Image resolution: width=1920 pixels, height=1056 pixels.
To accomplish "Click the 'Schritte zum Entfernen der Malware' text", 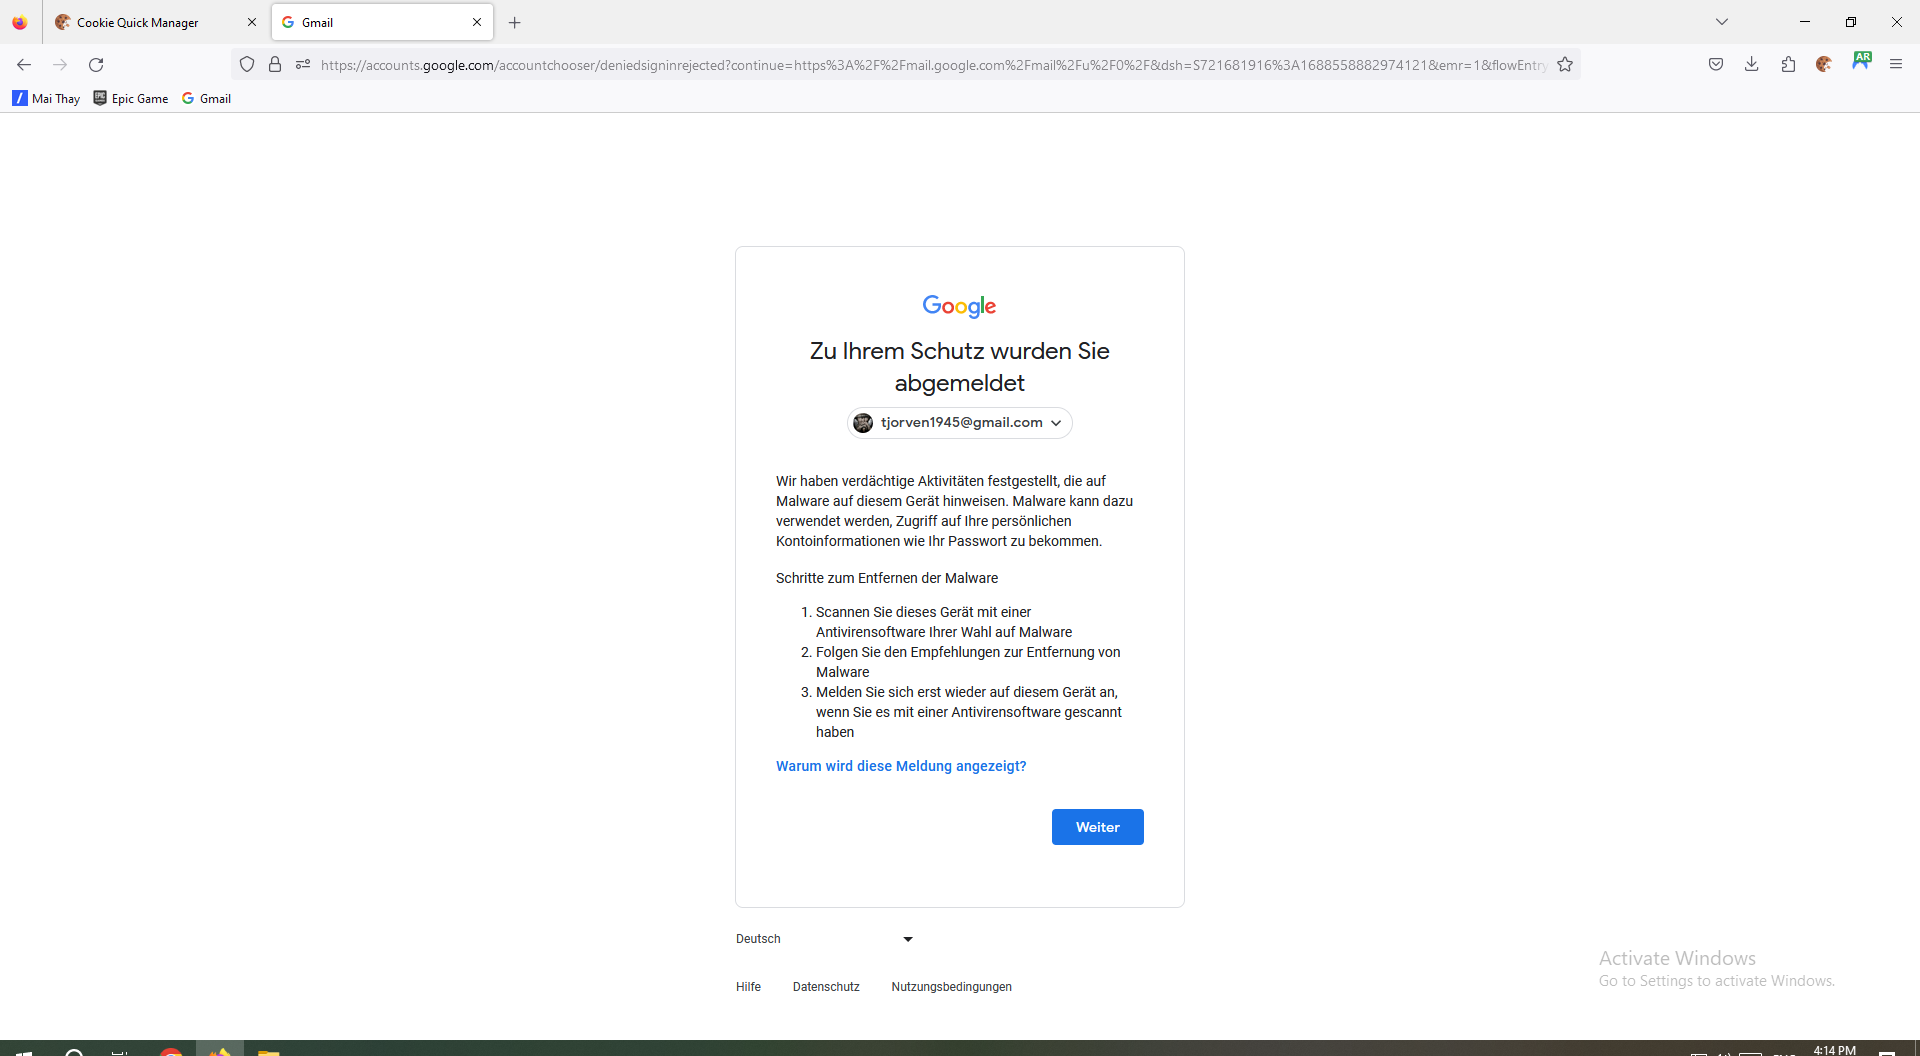I will pyautogui.click(x=887, y=578).
